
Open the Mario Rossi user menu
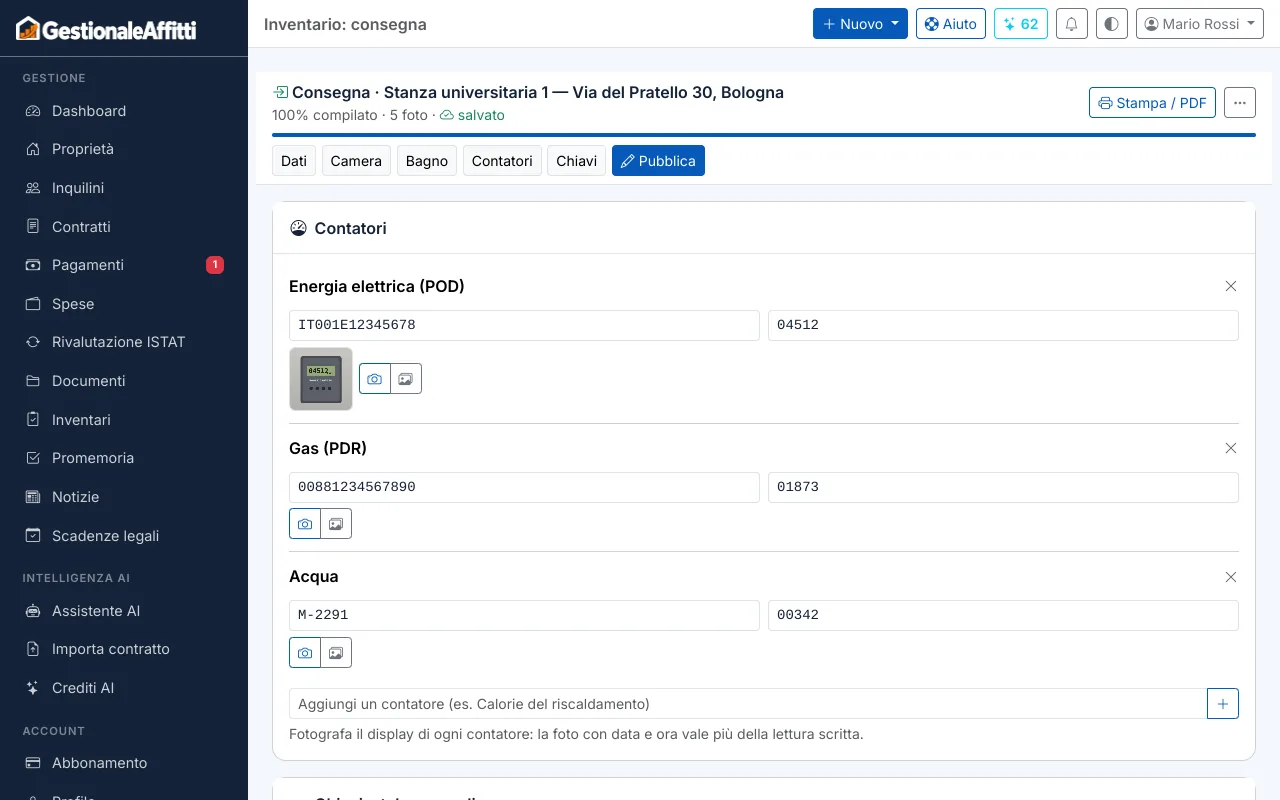1200,24
